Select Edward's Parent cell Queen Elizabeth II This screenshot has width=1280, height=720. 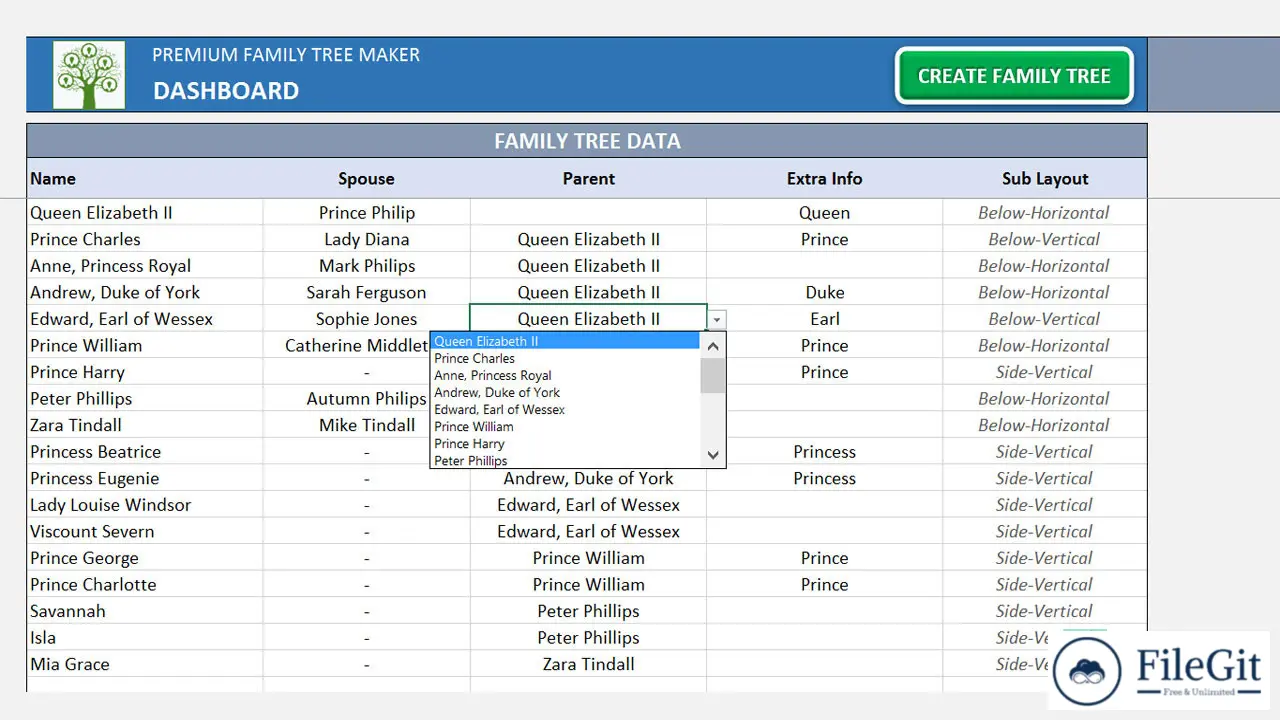click(x=588, y=319)
